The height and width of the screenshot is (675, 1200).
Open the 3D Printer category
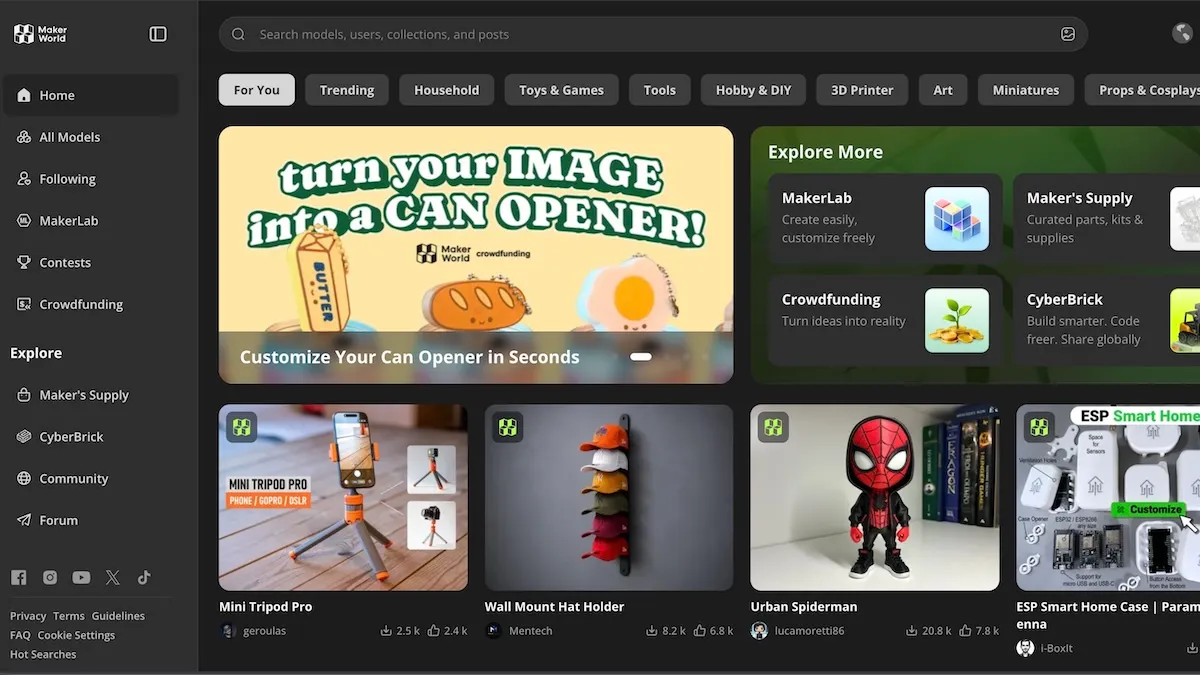862,90
